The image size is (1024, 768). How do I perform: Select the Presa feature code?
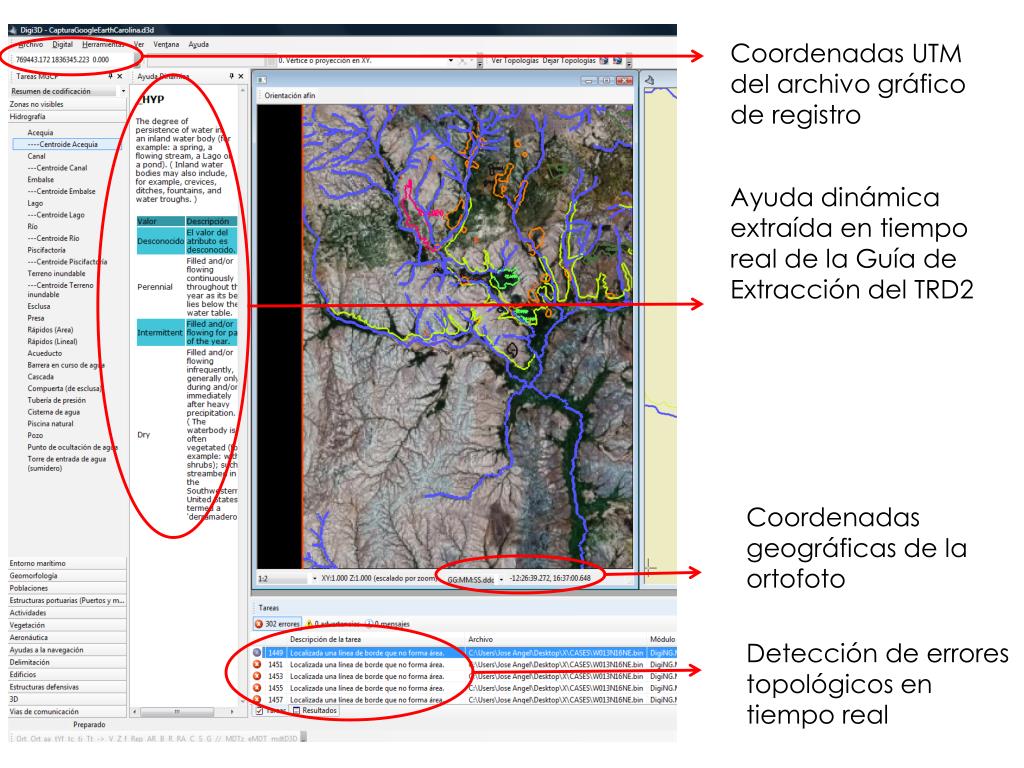click(36, 318)
